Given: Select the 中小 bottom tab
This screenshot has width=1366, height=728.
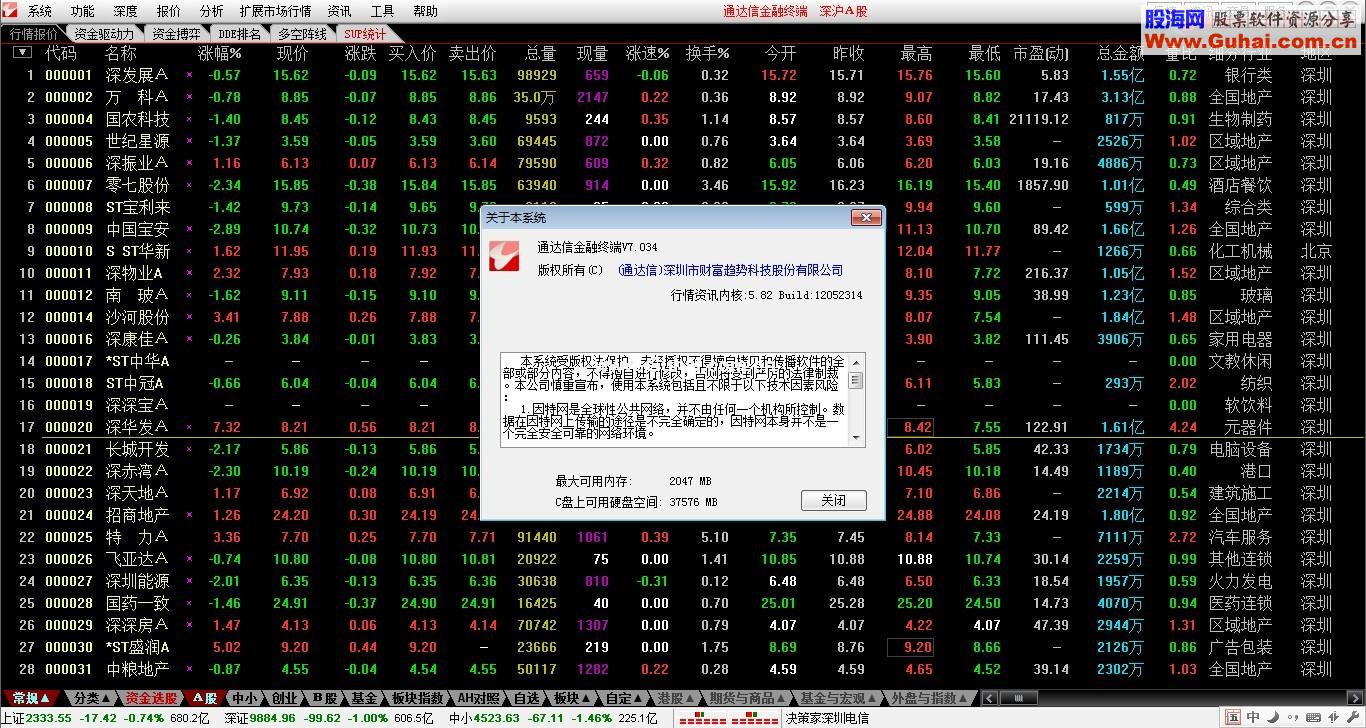Looking at the screenshot, I should click(244, 698).
